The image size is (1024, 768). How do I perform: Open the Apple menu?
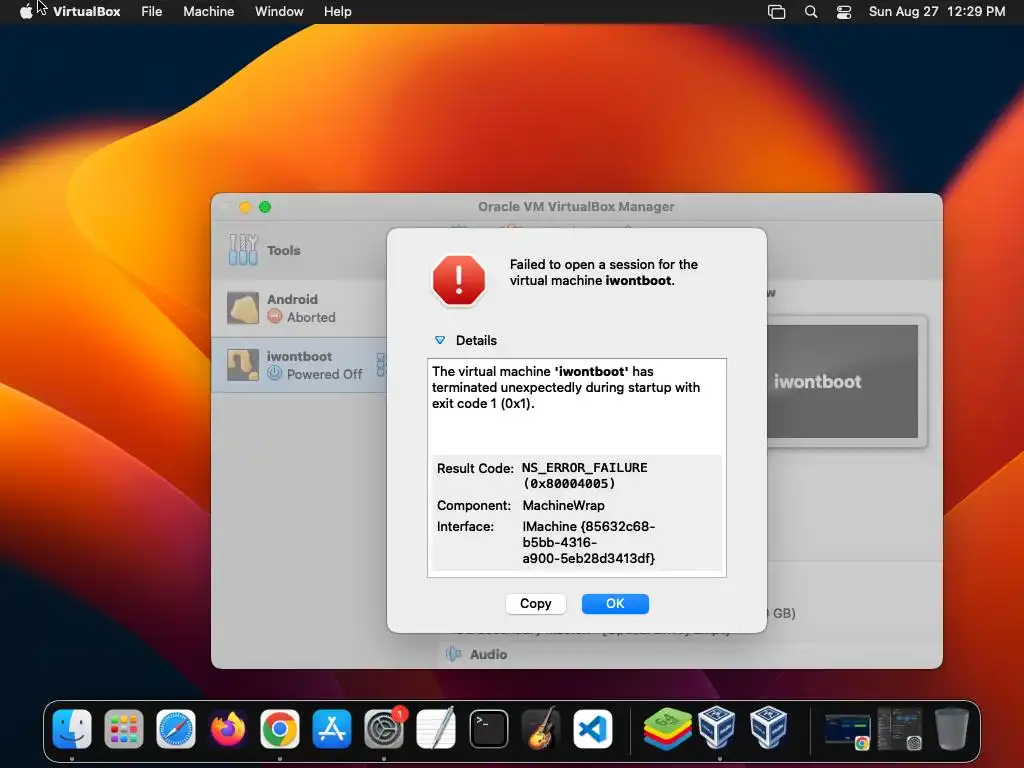click(x=26, y=11)
